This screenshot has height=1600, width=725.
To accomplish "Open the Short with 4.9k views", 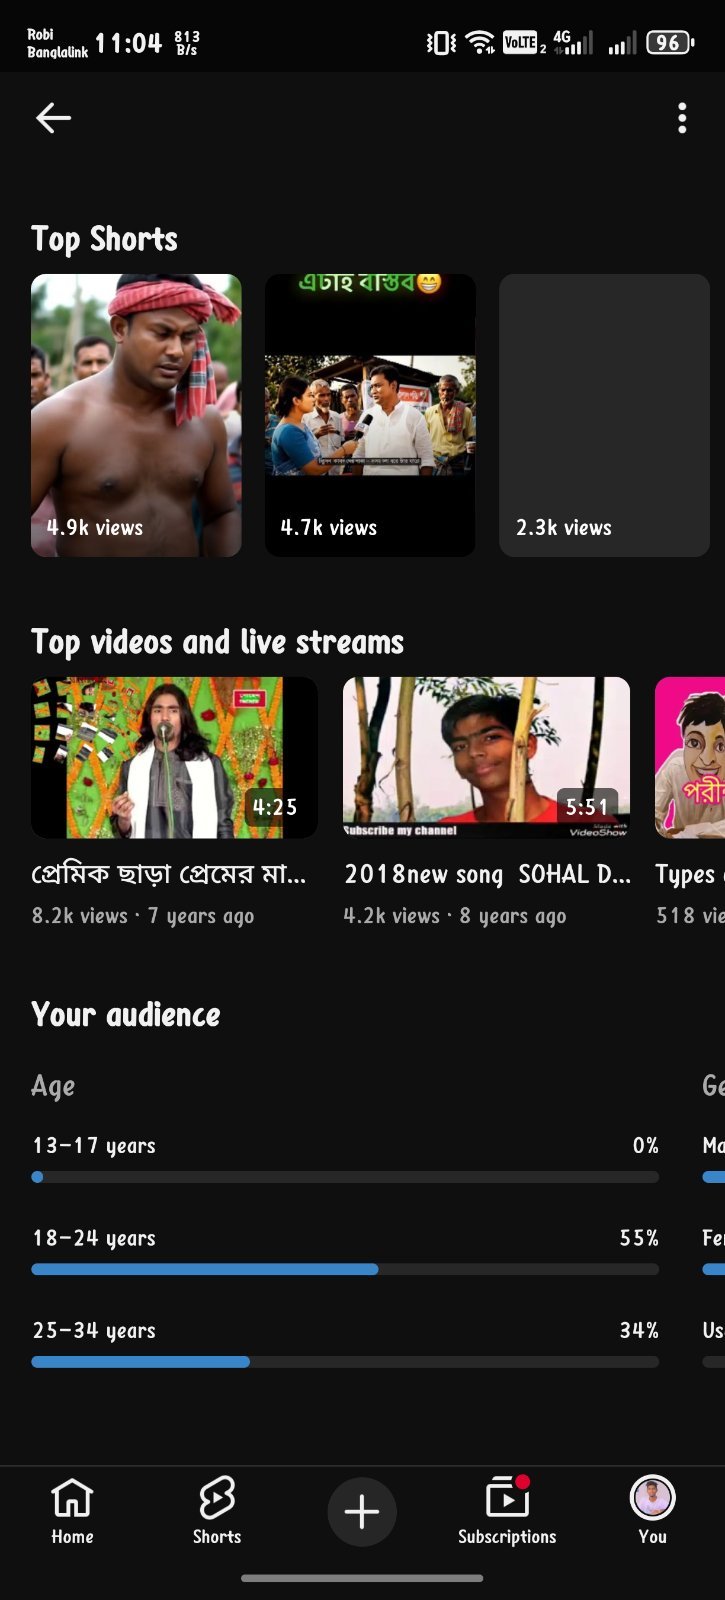I will click(x=136, y=415).
